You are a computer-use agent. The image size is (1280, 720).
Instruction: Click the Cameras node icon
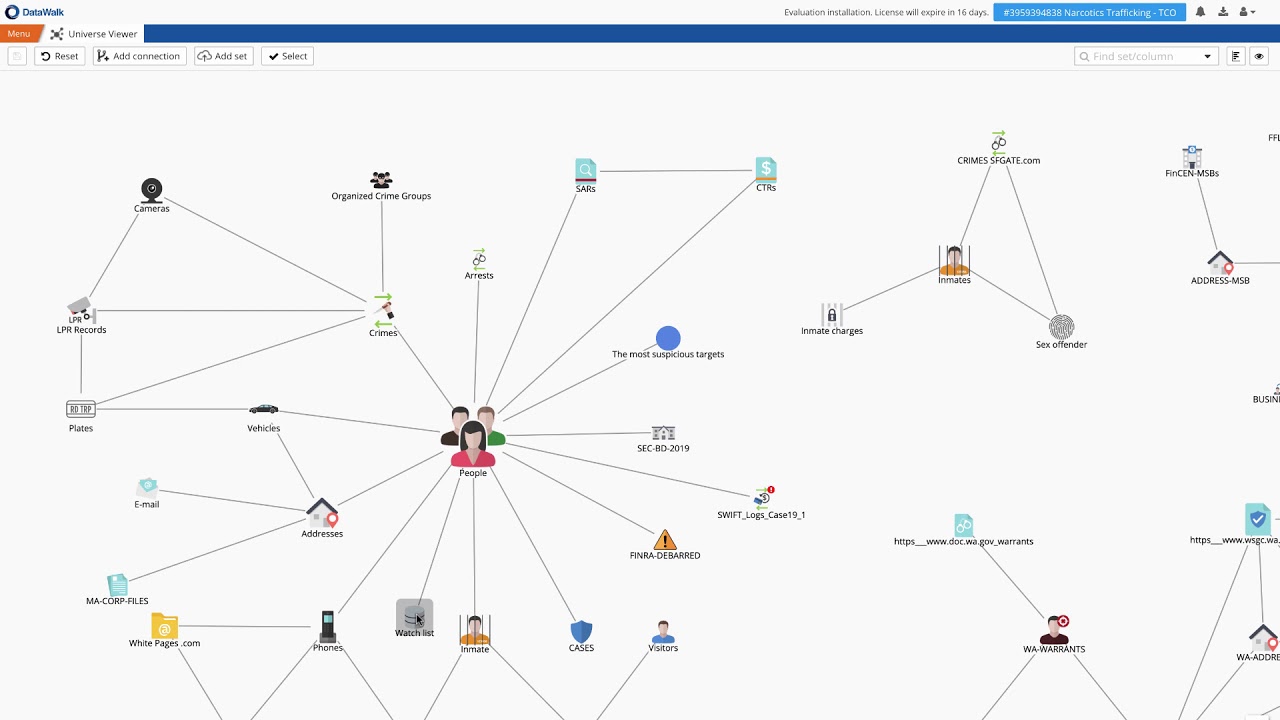(x=151, y=190)
